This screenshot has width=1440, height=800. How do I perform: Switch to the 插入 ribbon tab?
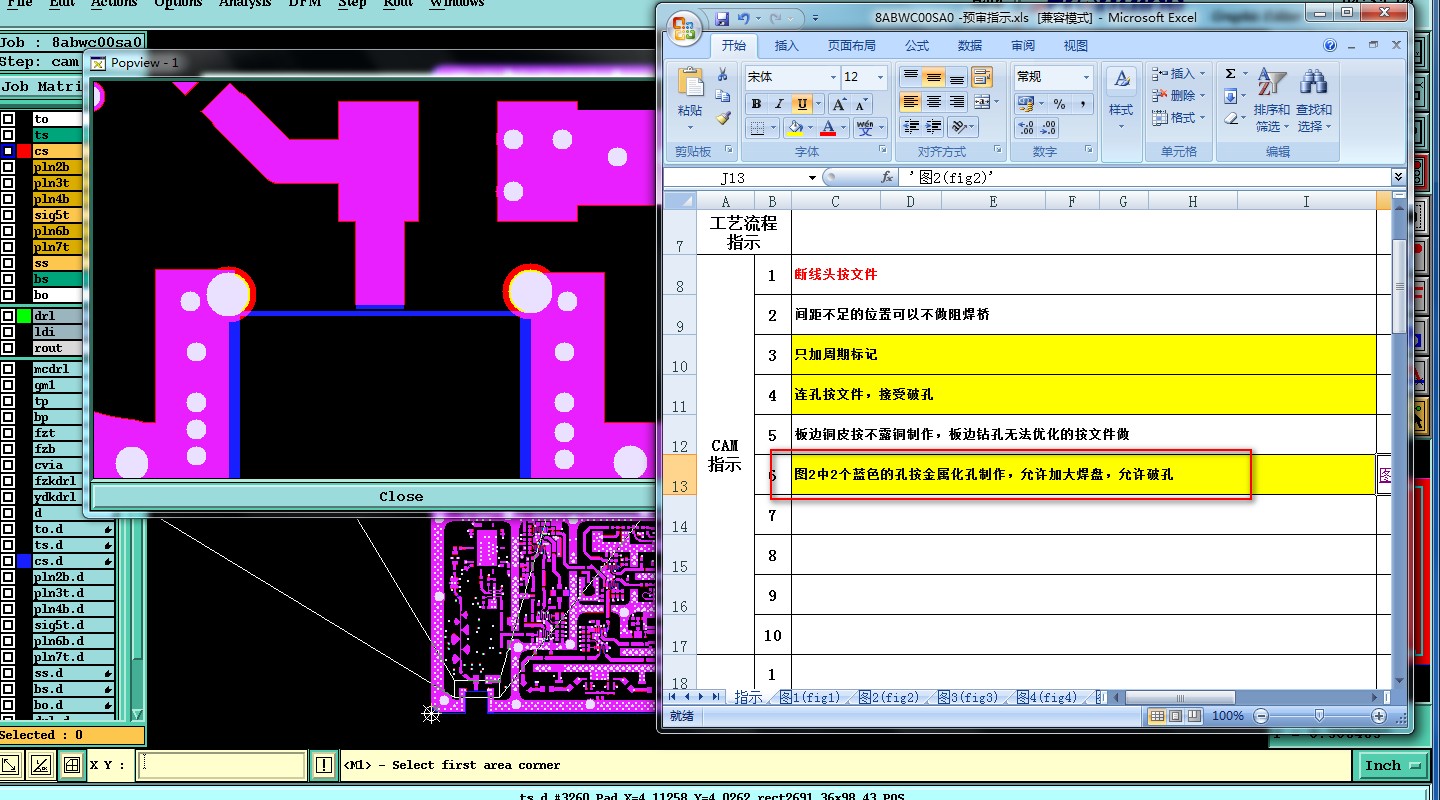click(x=787, y=46)
